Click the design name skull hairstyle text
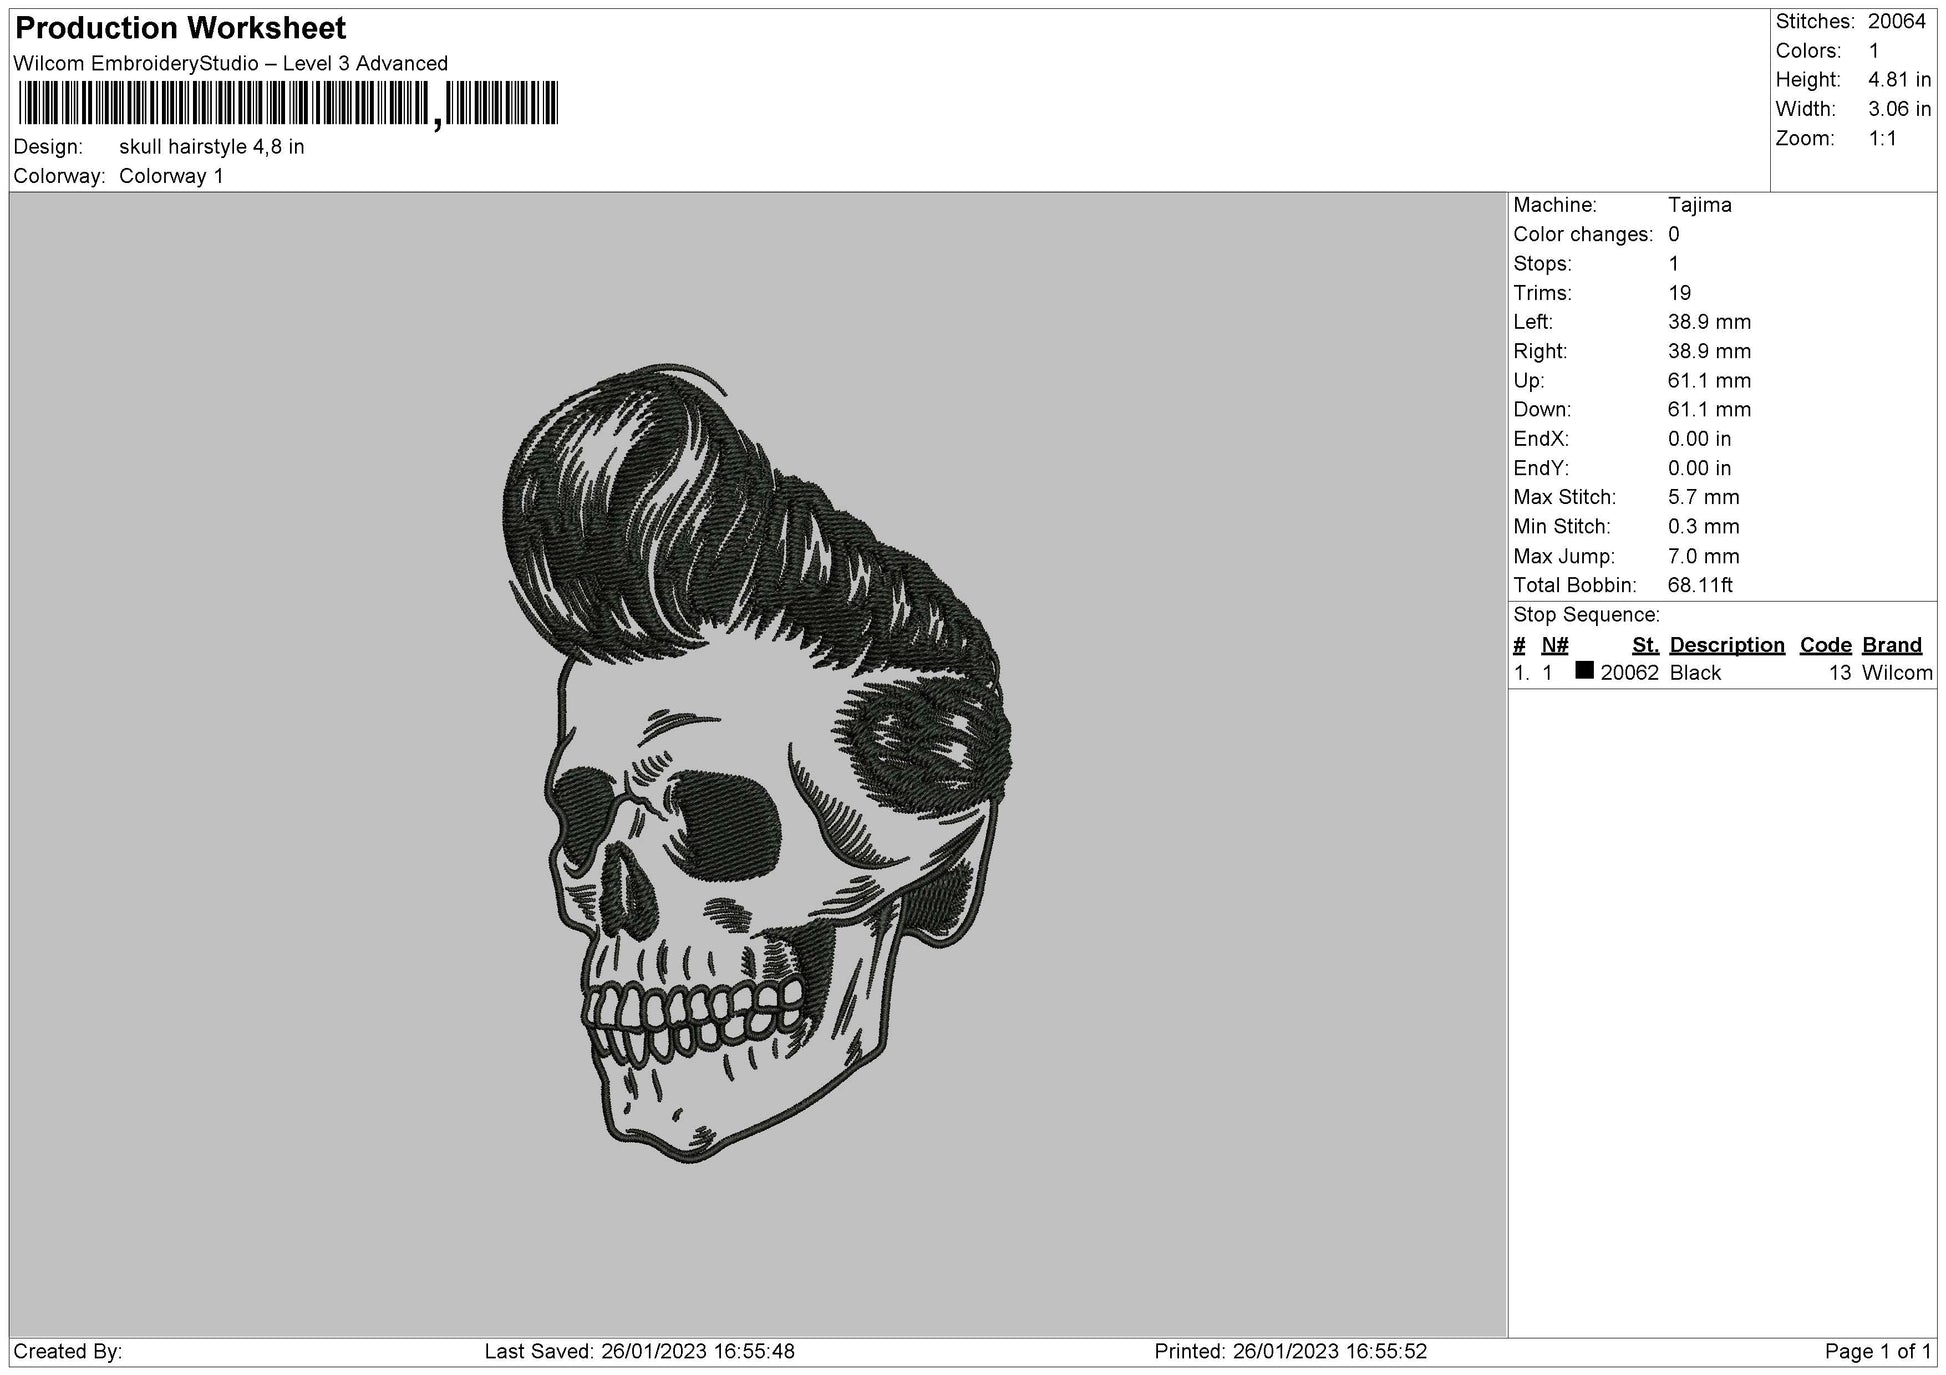 point(211,147)
